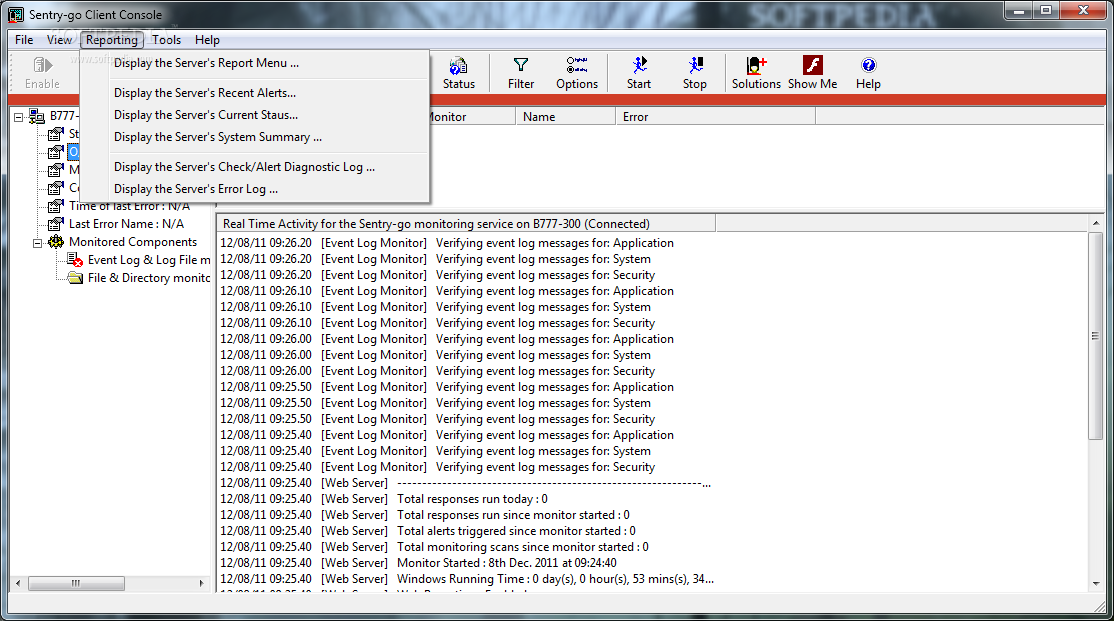Select File & Directory monitor item
Image resolution: width=1114 pixels, height=621 pixels.
[x=149, y=278]
